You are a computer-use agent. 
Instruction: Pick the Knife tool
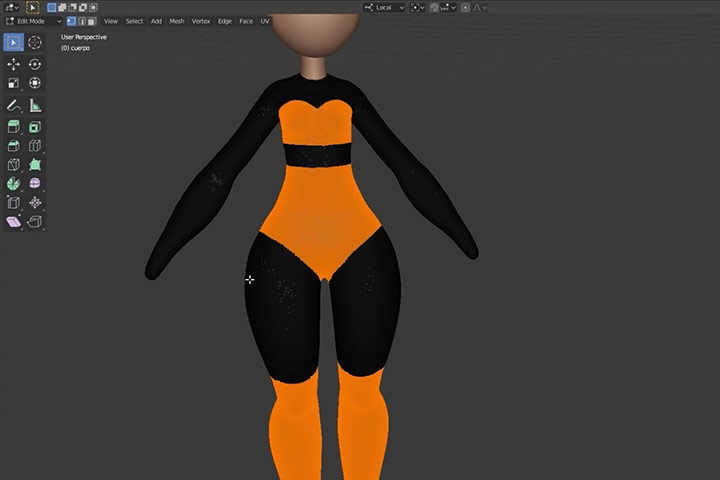tap(13, 165)
